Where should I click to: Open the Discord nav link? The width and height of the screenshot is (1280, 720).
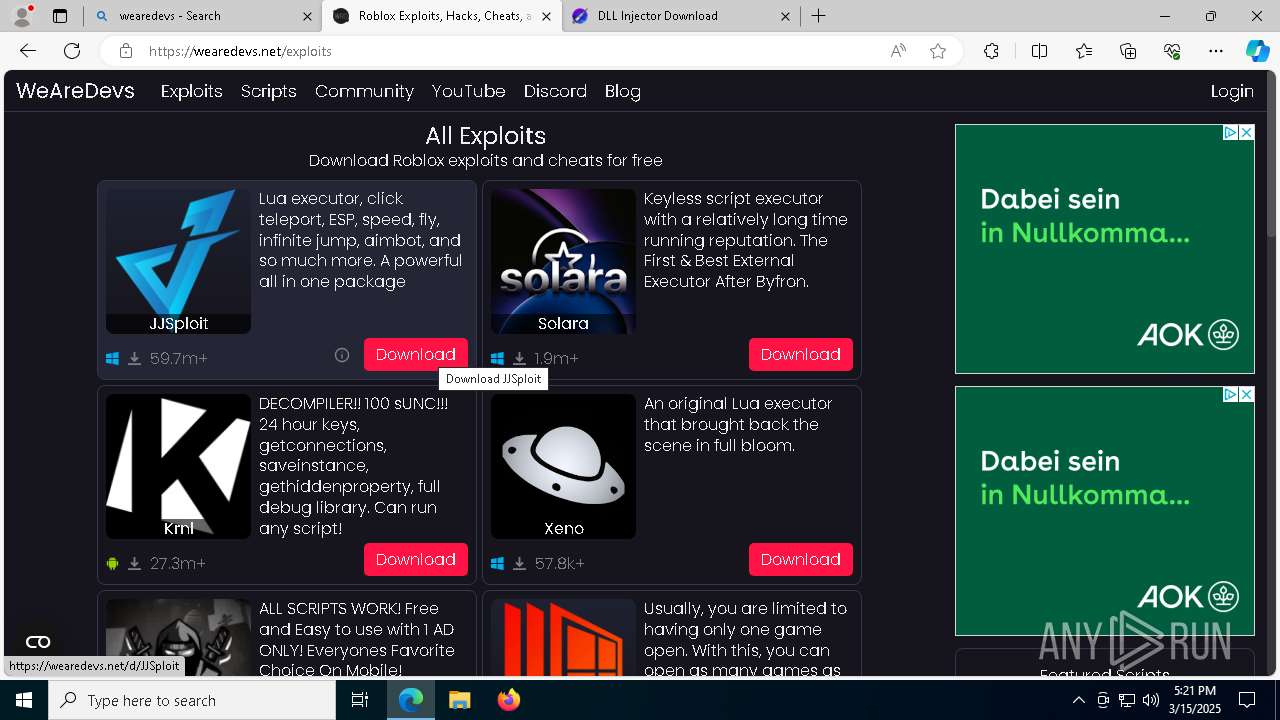pos(555,91)
